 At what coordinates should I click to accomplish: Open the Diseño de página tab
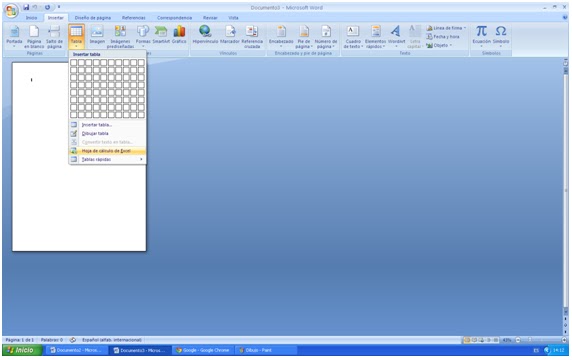coord(93,18)
